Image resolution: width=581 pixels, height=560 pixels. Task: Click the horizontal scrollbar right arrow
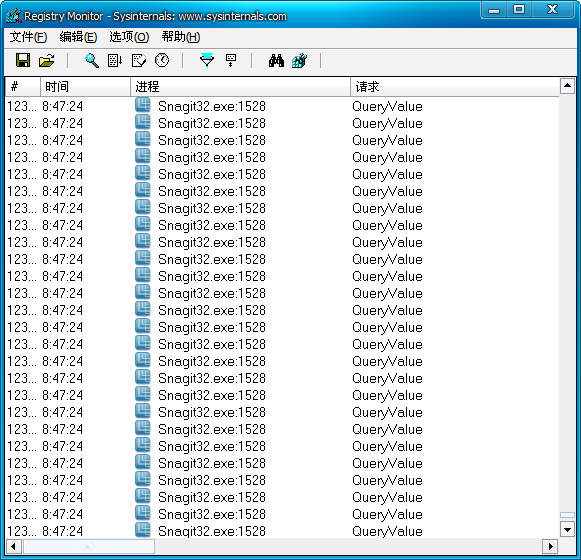(550, 546)
